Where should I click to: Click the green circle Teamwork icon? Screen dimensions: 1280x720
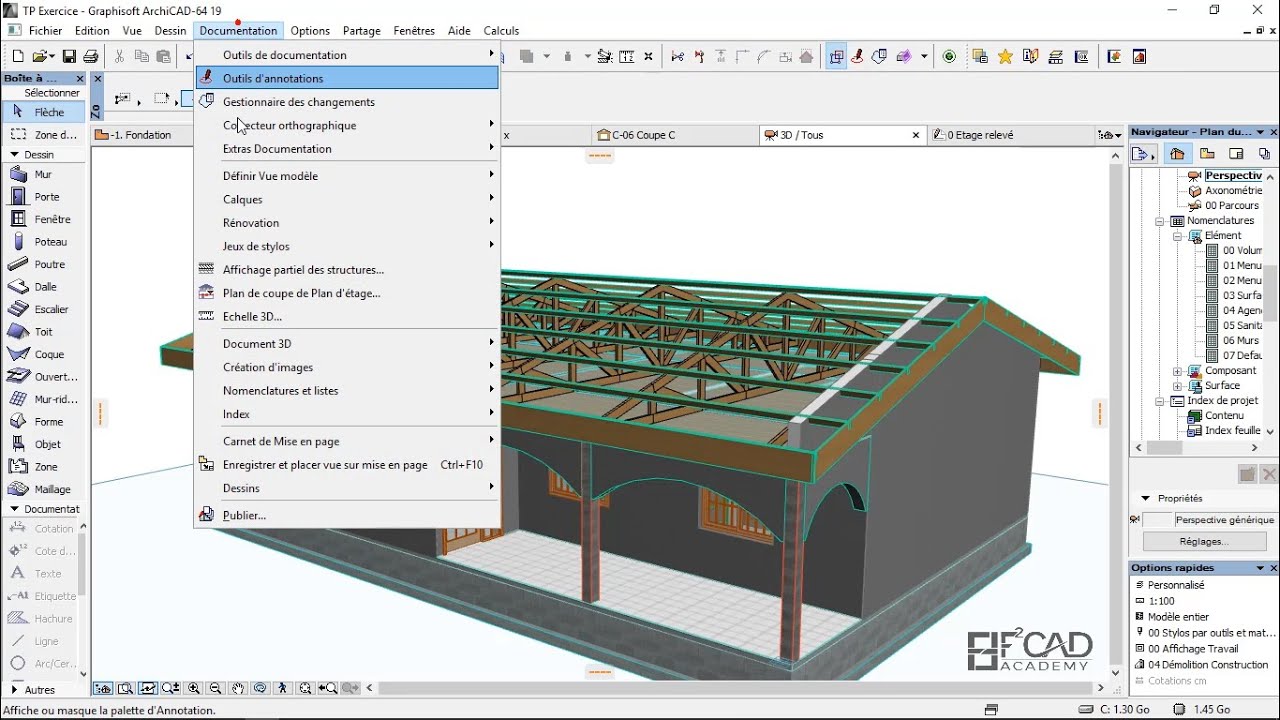949,57
